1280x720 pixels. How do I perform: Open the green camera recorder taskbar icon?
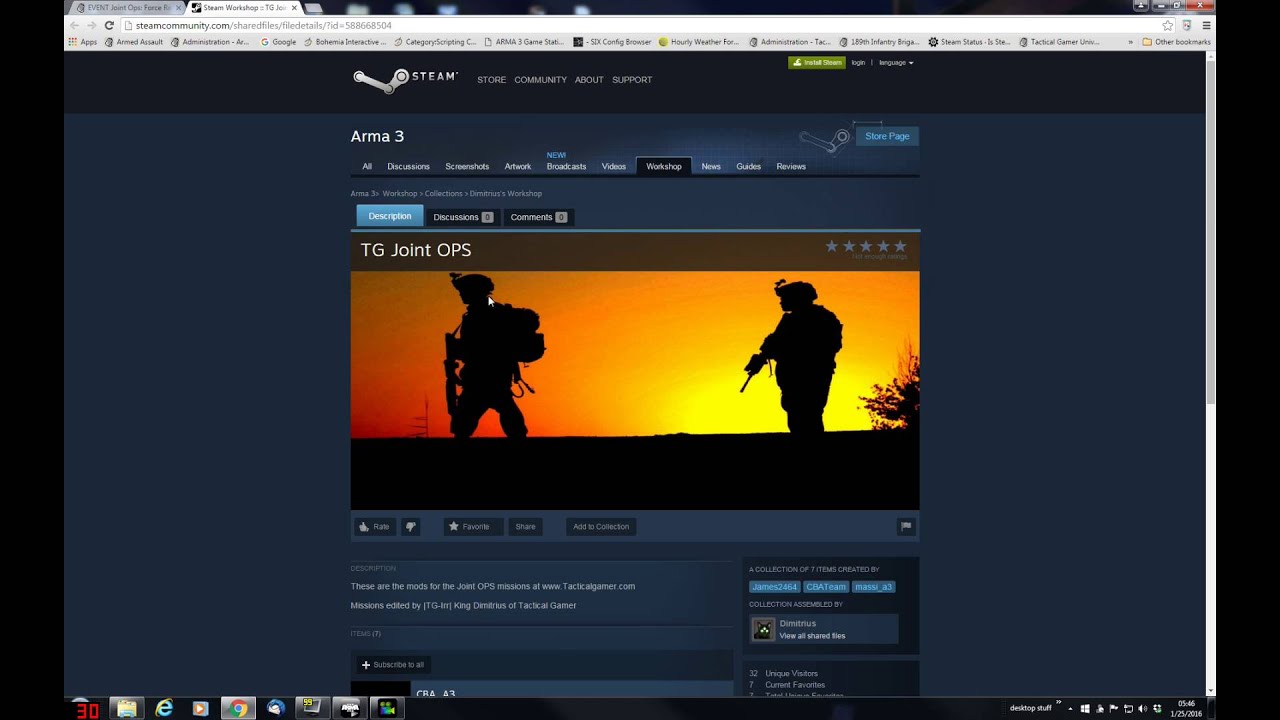click(387, 708)
